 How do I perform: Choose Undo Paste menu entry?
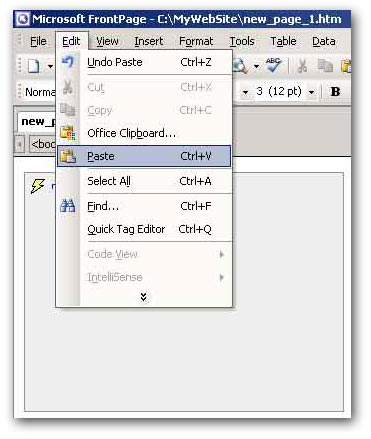(144, 62)
